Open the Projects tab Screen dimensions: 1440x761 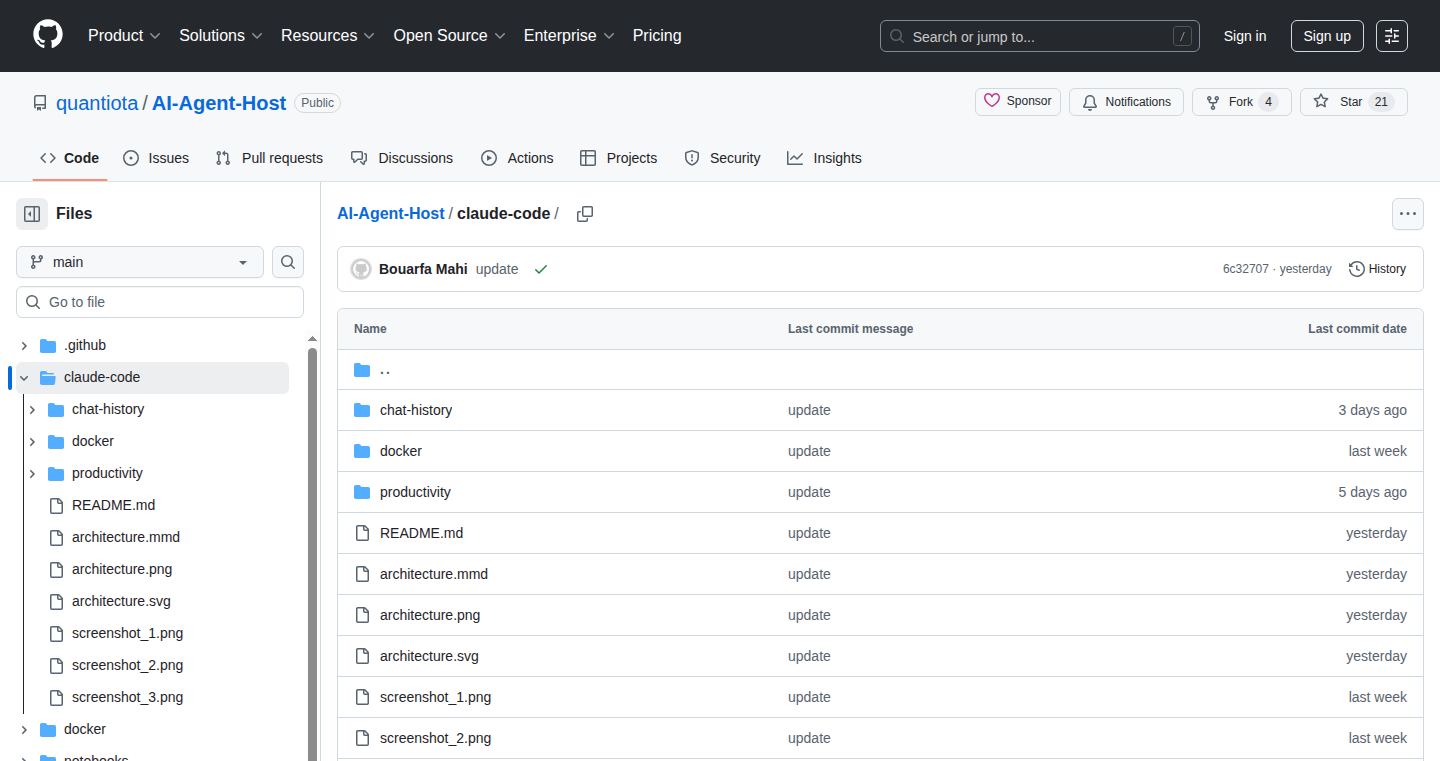coord(619,158)
